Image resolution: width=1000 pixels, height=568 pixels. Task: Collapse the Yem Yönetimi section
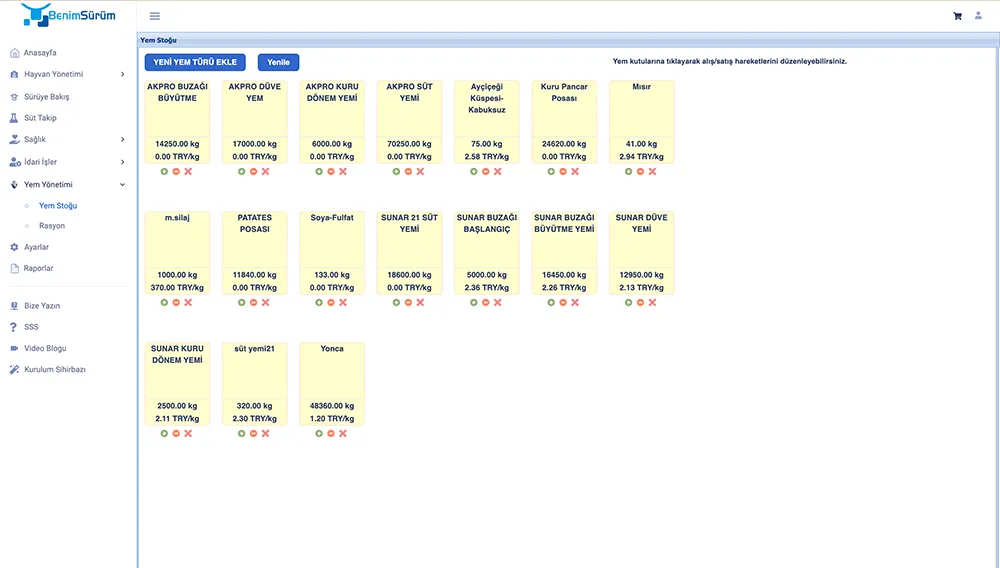[x=67, y=184]
